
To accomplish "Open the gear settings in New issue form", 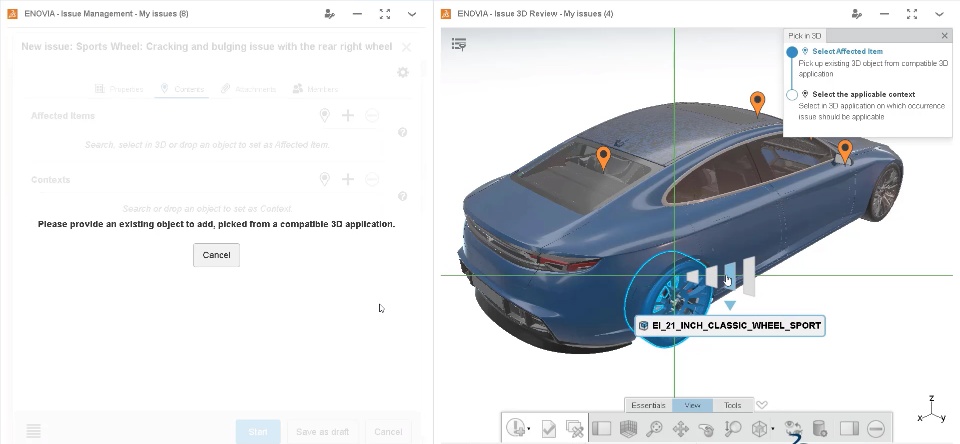I will click(403, 72).
